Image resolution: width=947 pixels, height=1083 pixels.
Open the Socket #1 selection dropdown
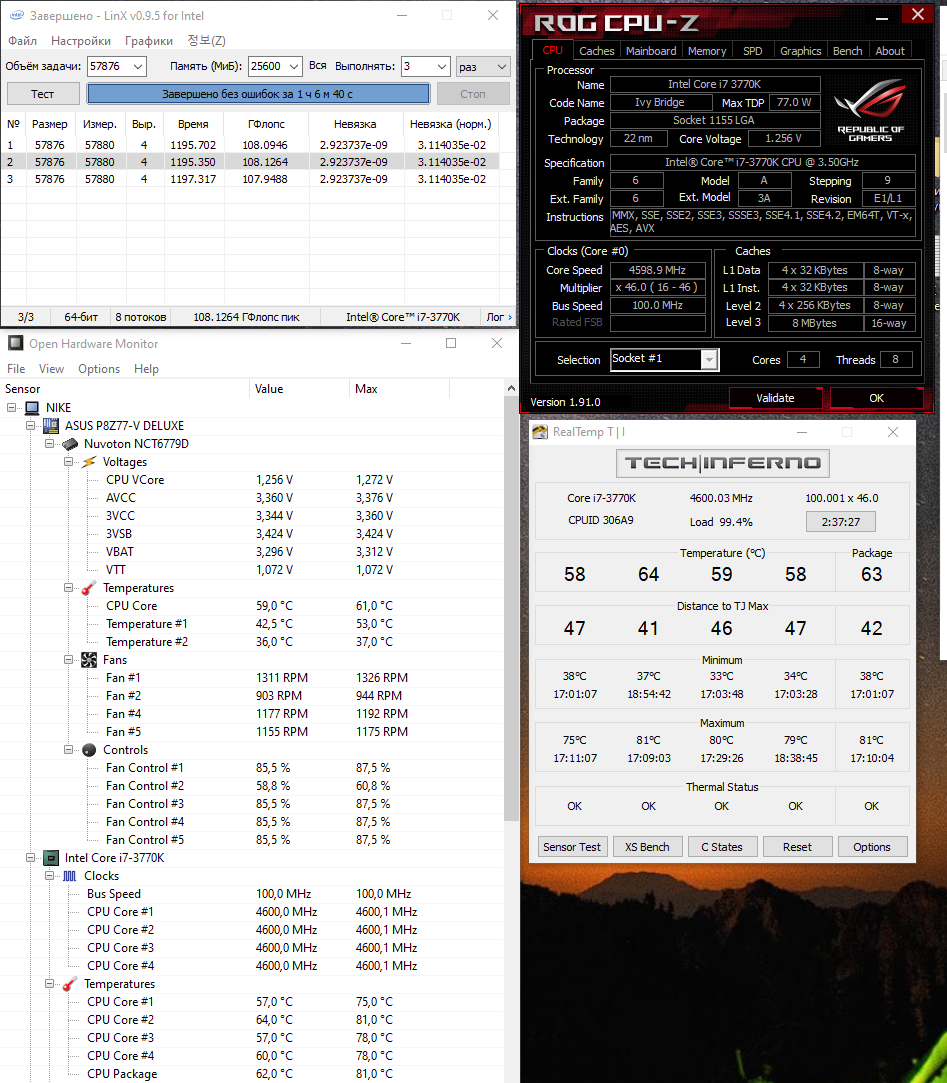click(x=709, y=360)
